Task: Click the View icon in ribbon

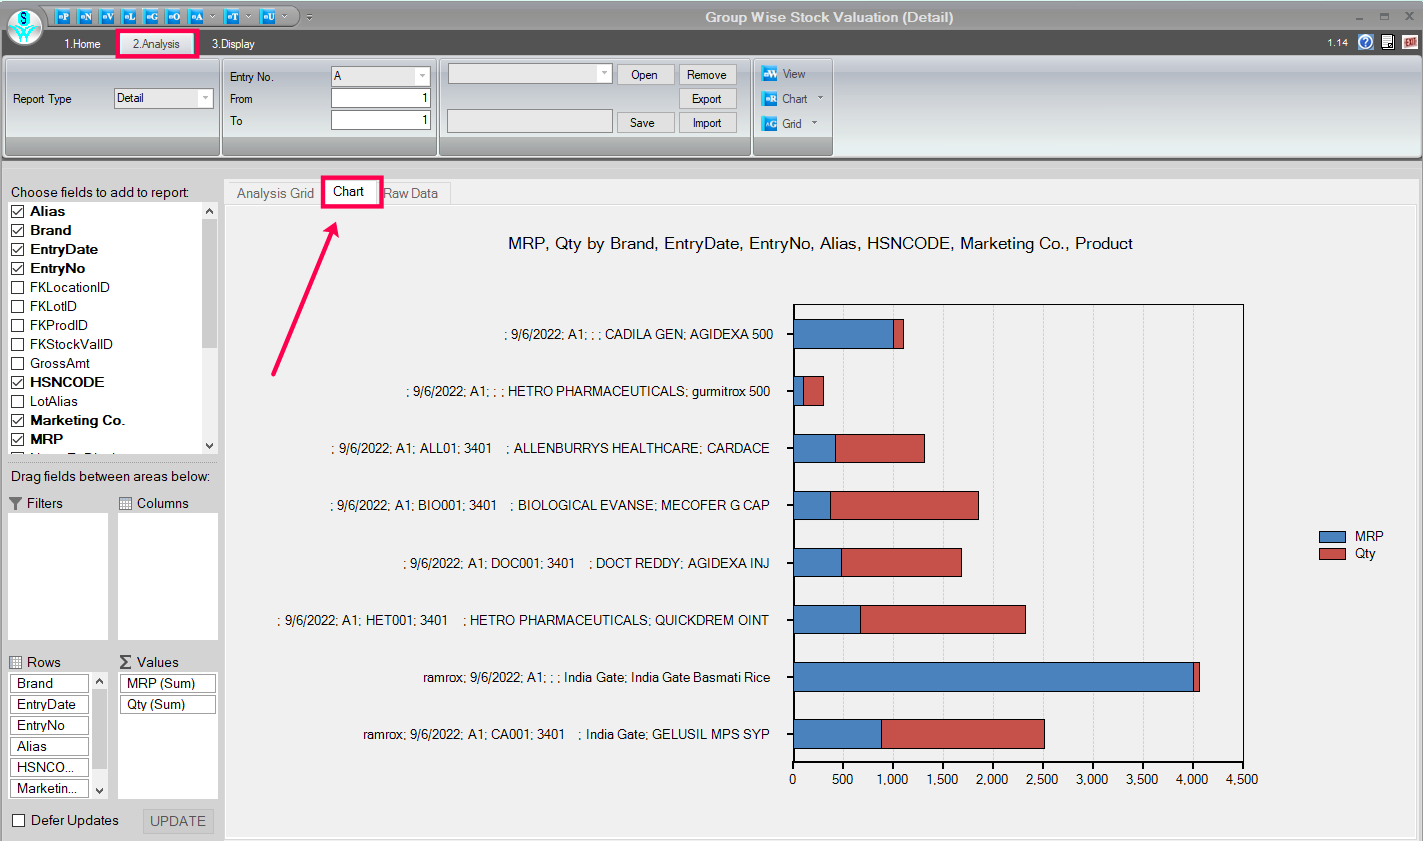Action: click(x=770, y=74)
